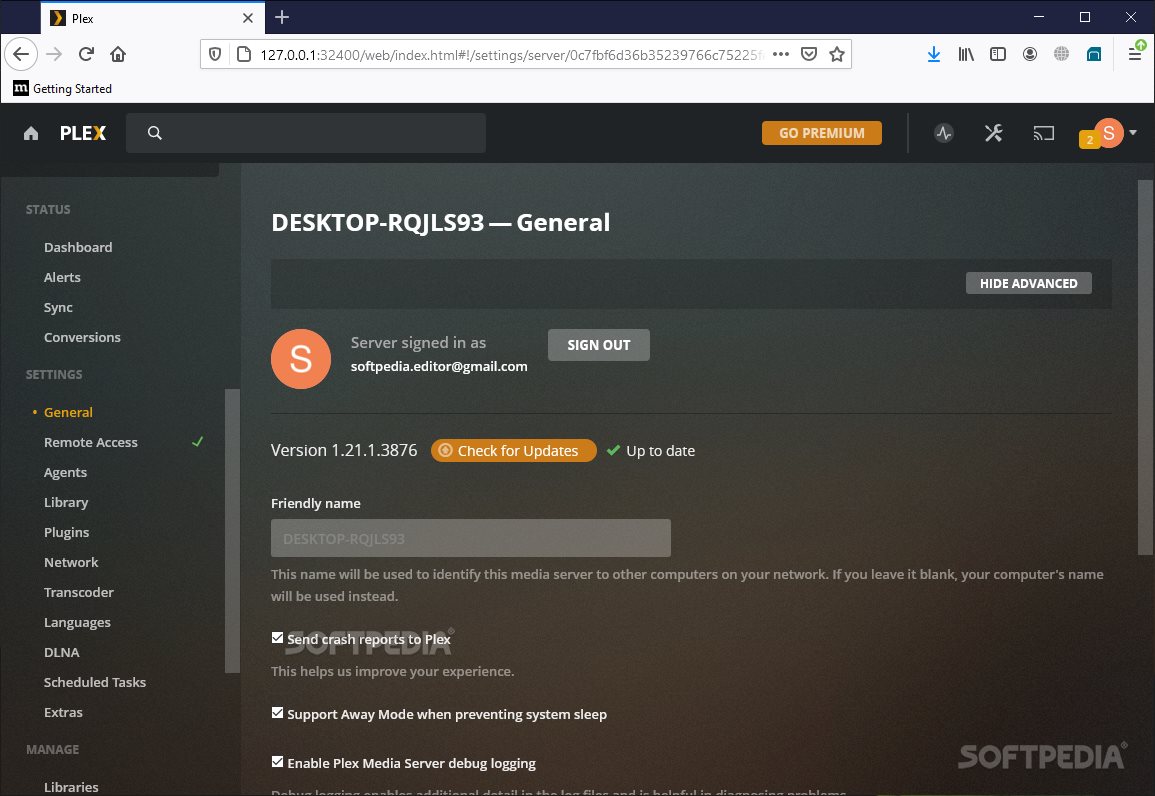Click the tracking protection shield icon

[x=215, y=54]
